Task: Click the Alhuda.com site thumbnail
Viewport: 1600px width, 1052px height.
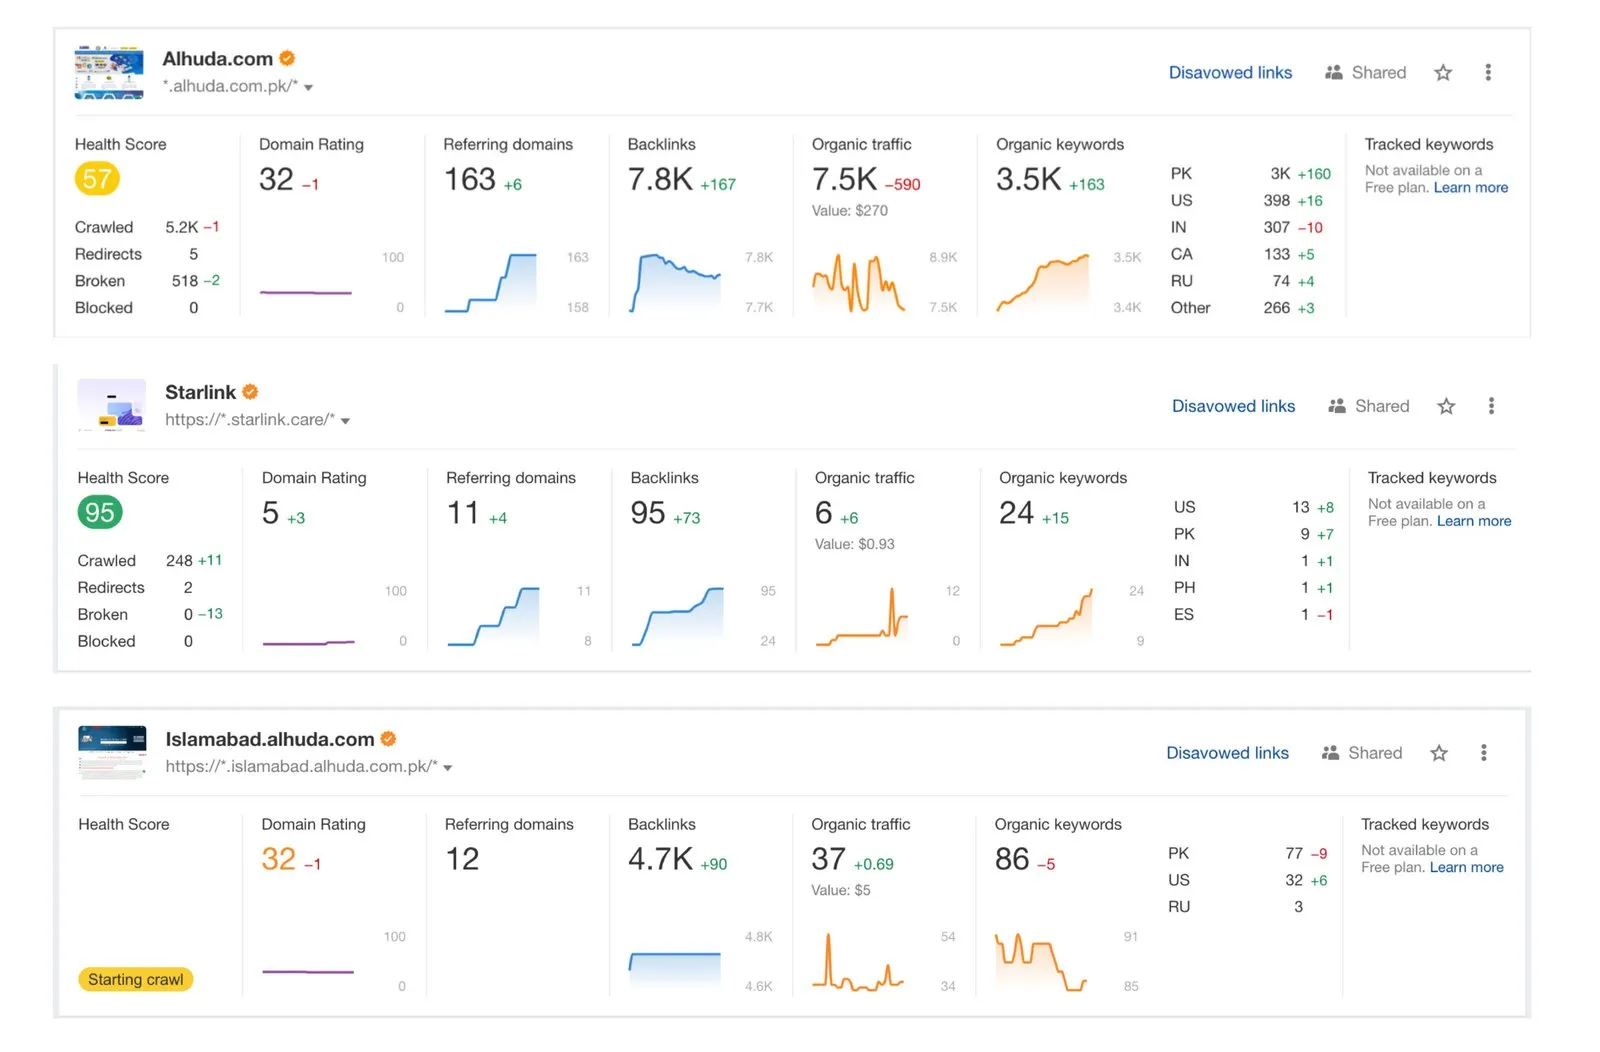Action: pos(109,72)
